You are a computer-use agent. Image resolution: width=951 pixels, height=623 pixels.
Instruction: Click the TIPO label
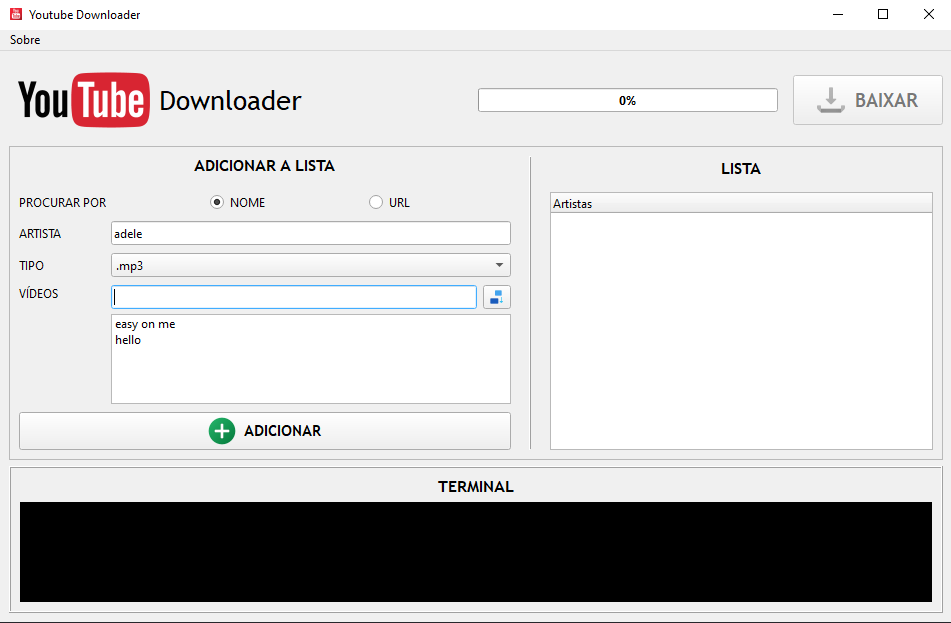click(32, 266)
